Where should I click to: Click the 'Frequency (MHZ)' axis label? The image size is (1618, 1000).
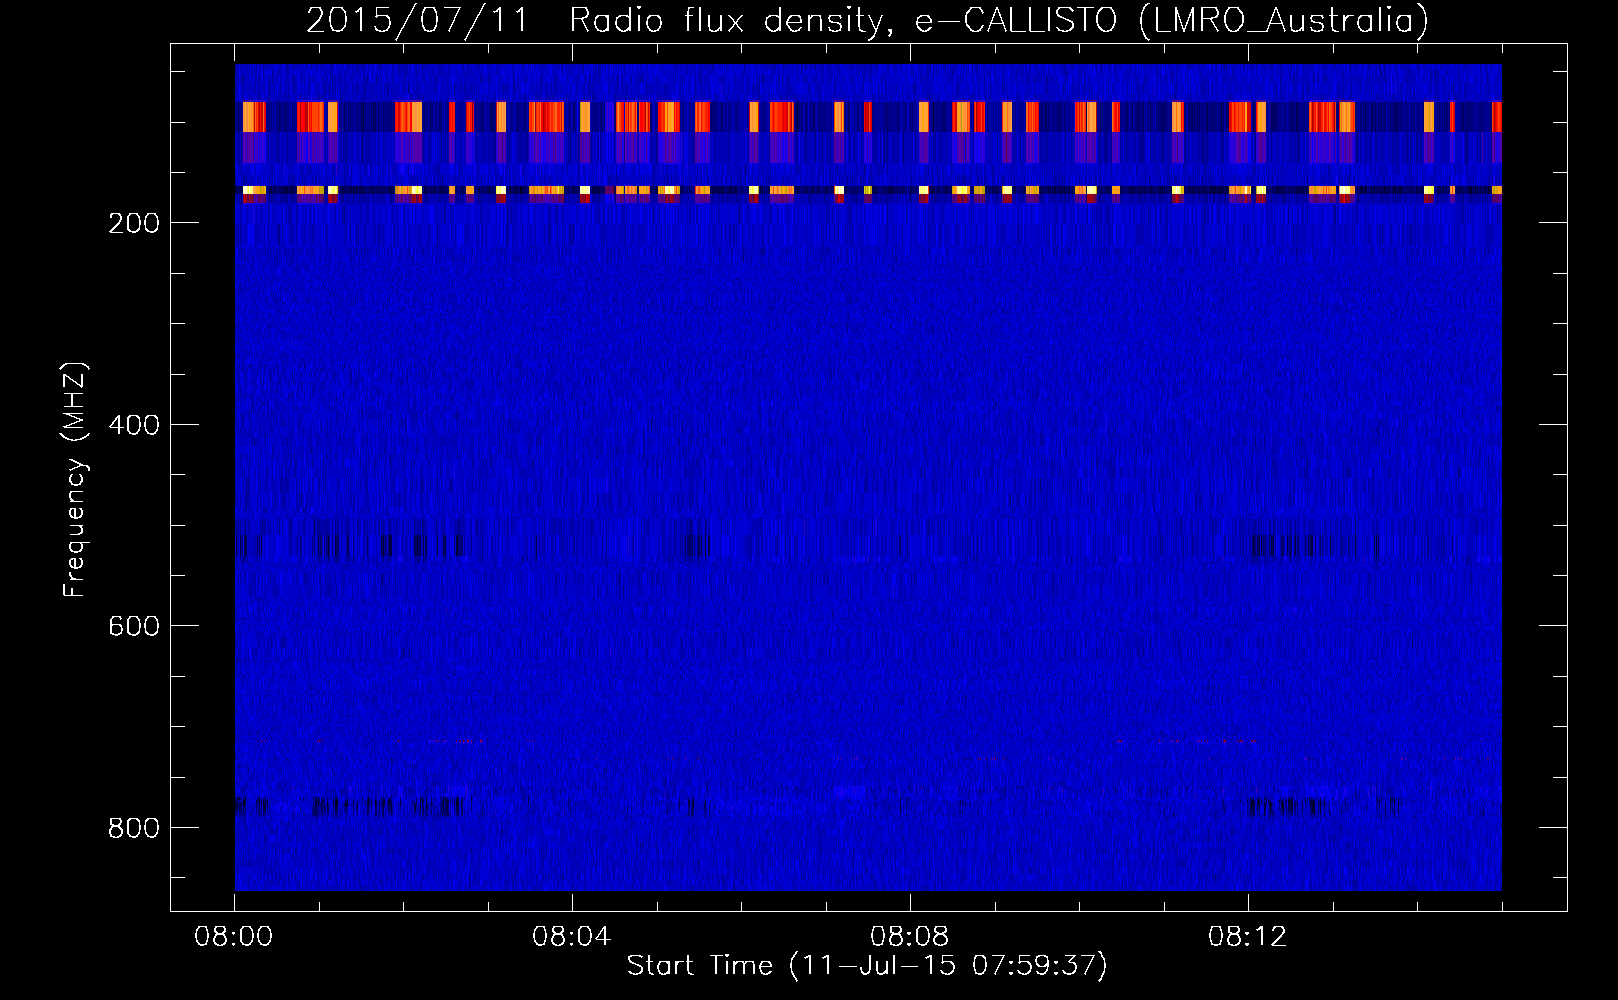(x=75, y=480)
